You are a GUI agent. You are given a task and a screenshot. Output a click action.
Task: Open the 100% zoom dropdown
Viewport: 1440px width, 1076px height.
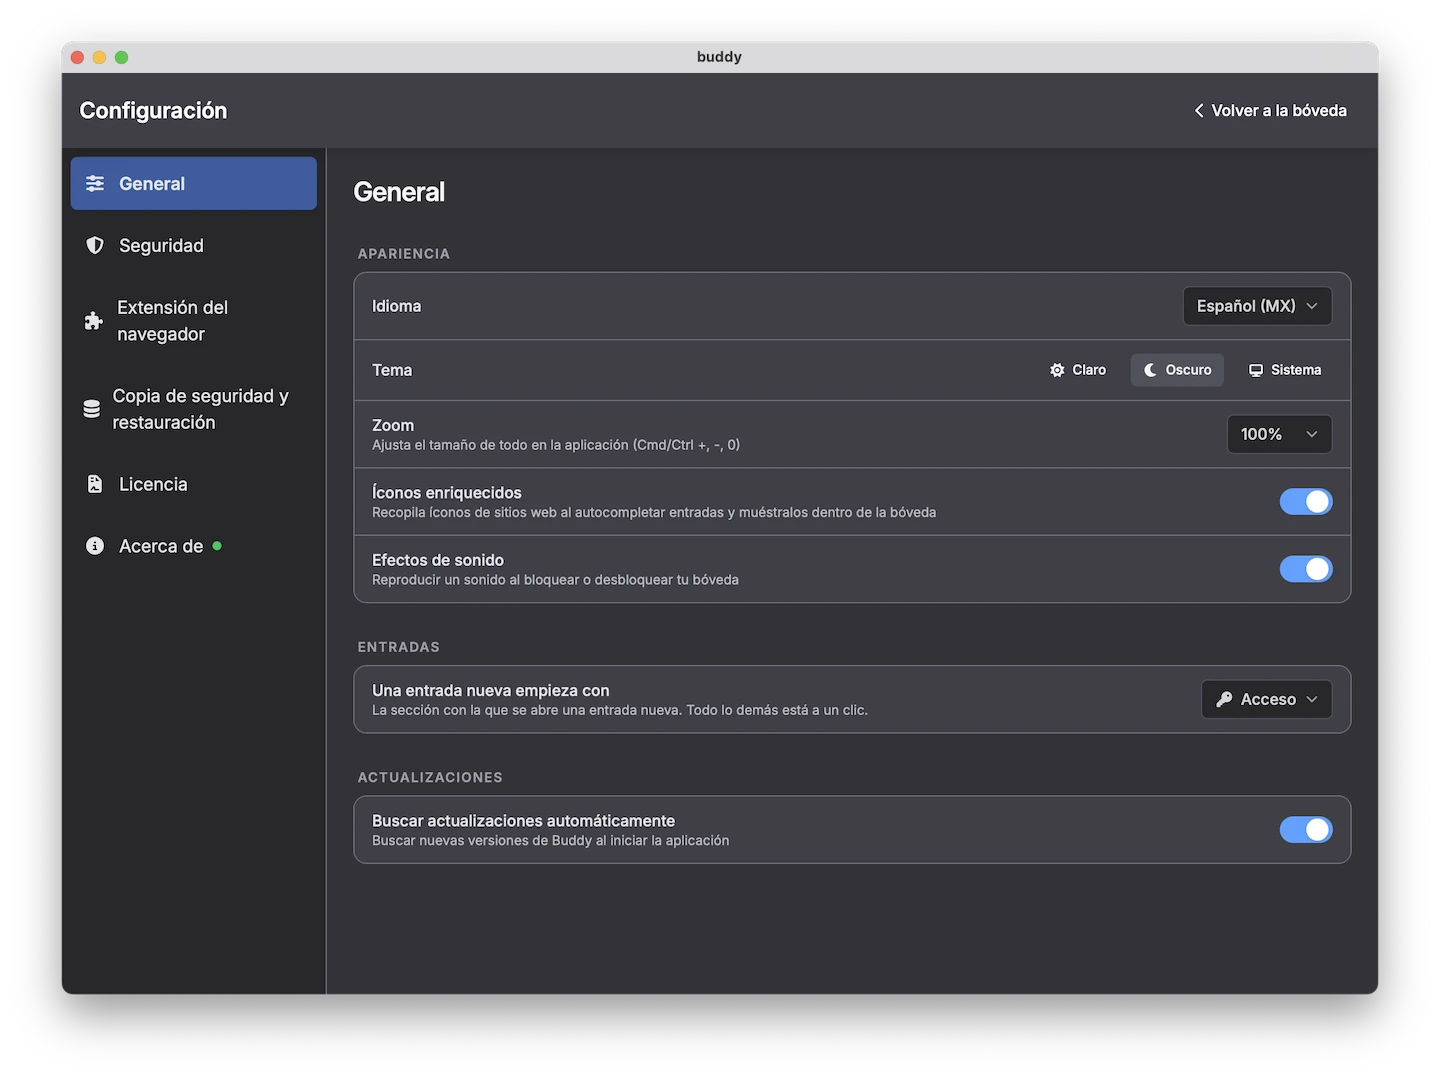tap(1279, 434)
